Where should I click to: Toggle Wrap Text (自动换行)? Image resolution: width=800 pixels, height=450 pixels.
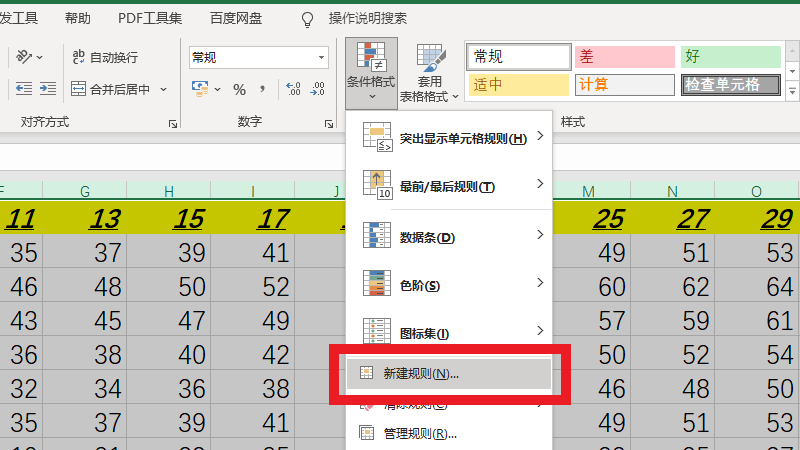(x=105, y=58)
